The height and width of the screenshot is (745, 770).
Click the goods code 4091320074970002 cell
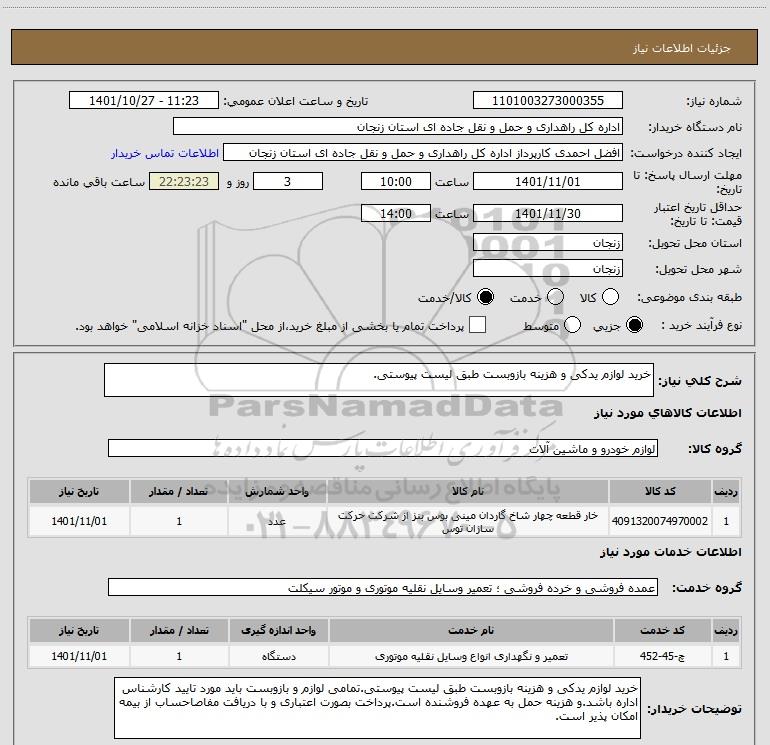pyautogui.click(x=660, y=521)
